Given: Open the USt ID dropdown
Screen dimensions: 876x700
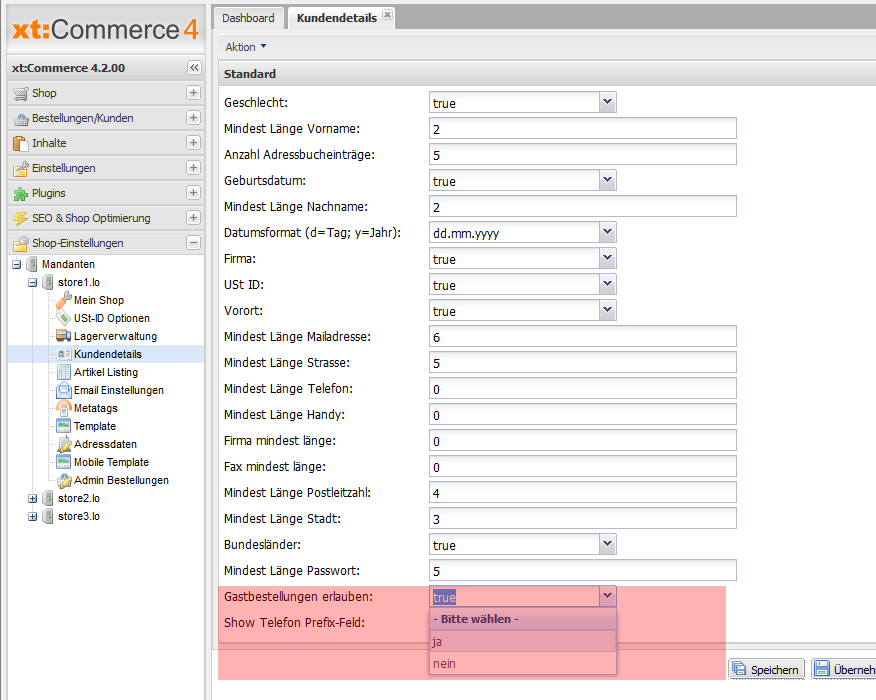Looking at the screenshot, I should (608, 284).
